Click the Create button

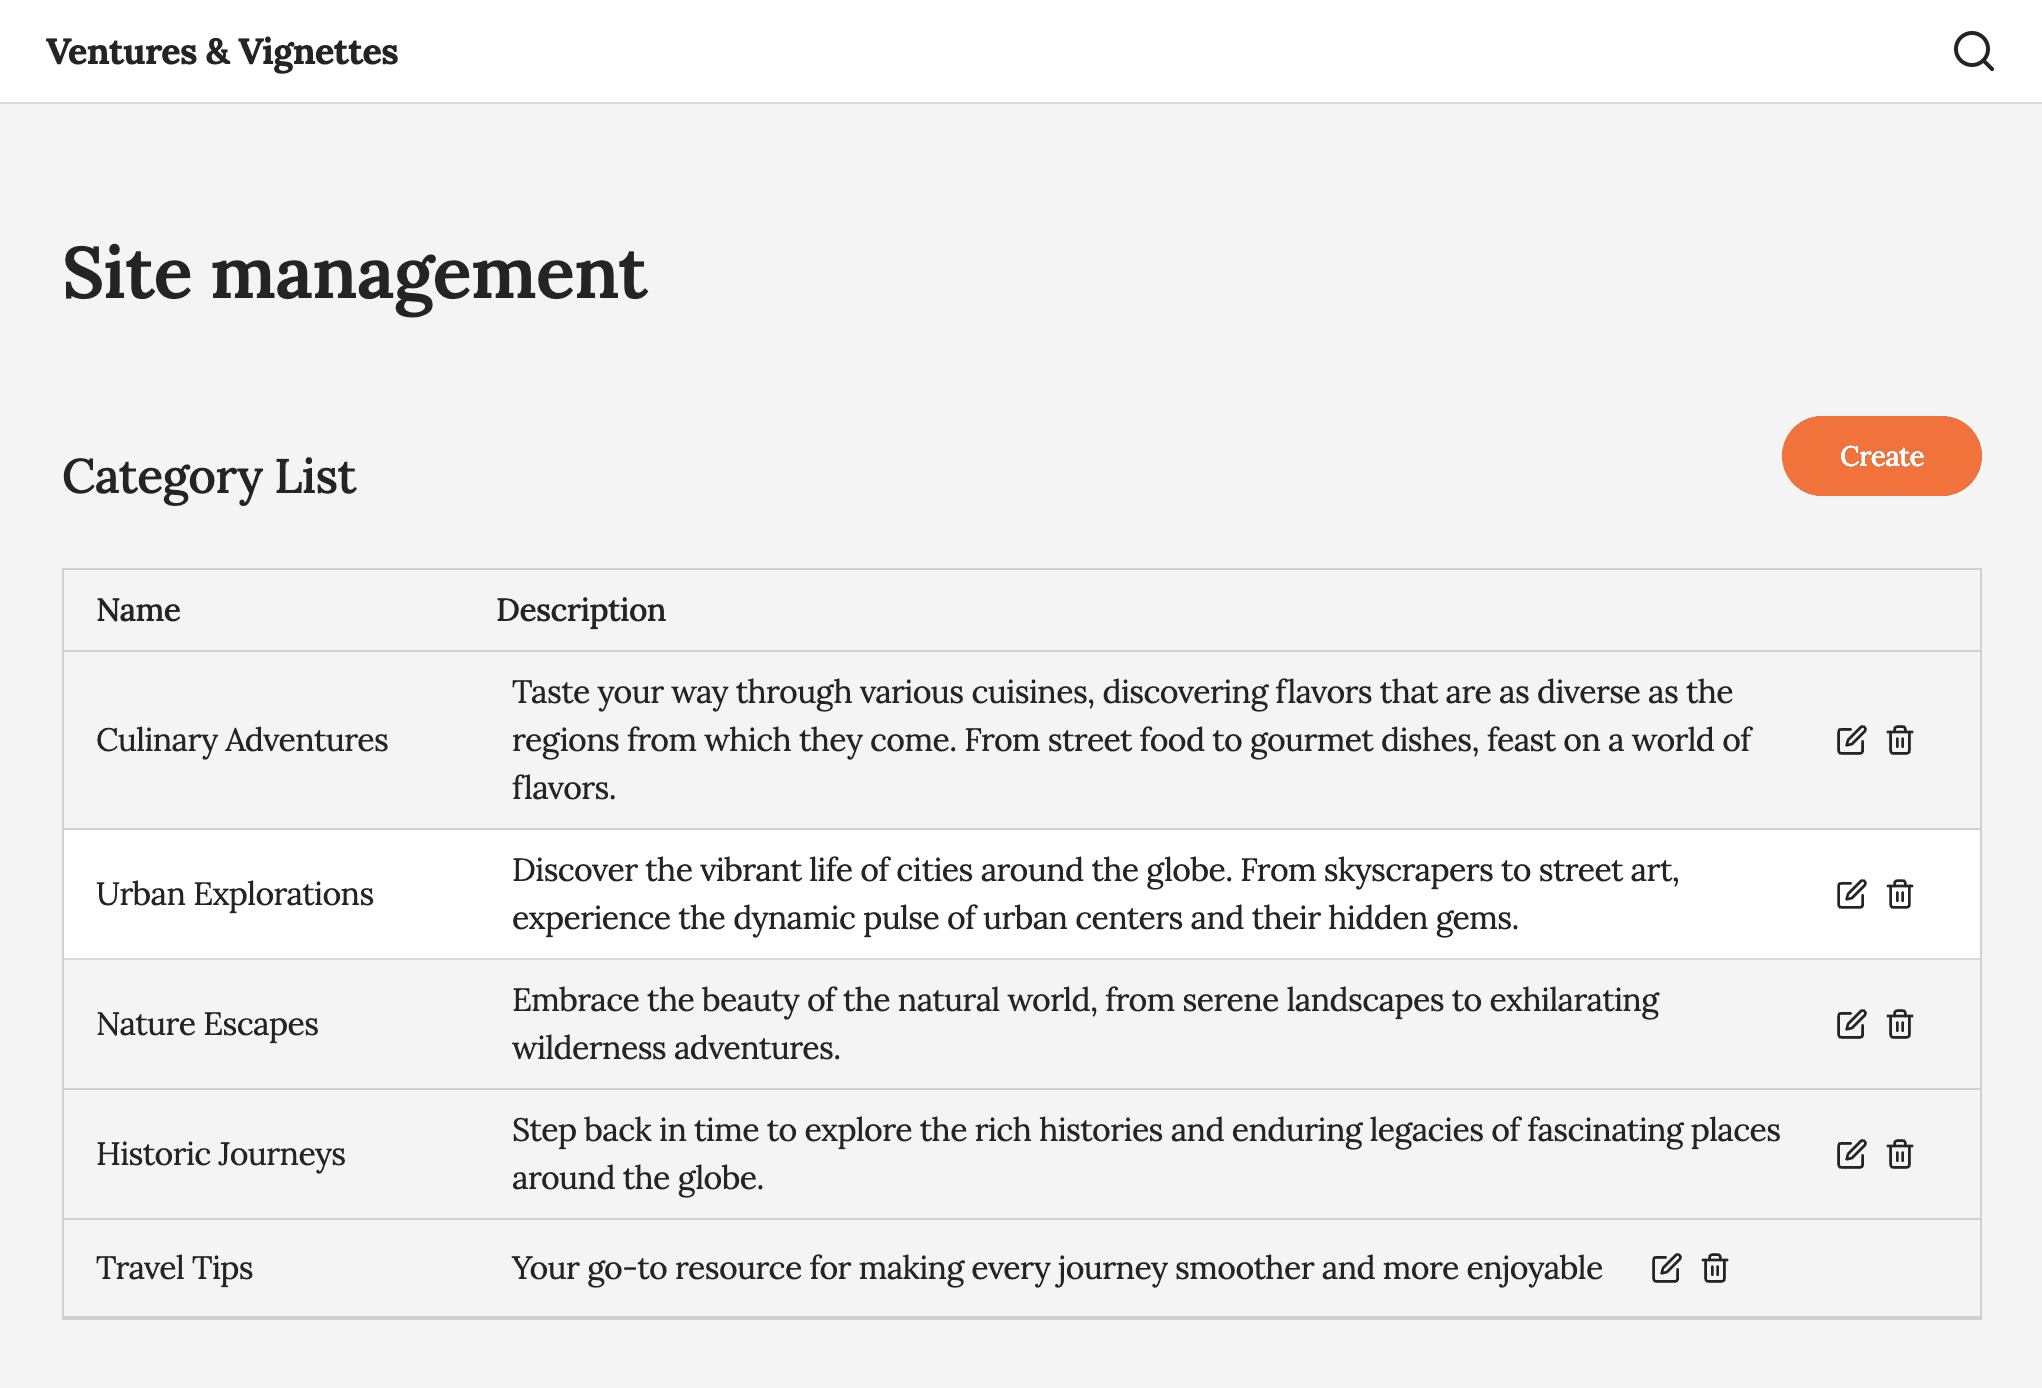click(x=1881, y=456)
